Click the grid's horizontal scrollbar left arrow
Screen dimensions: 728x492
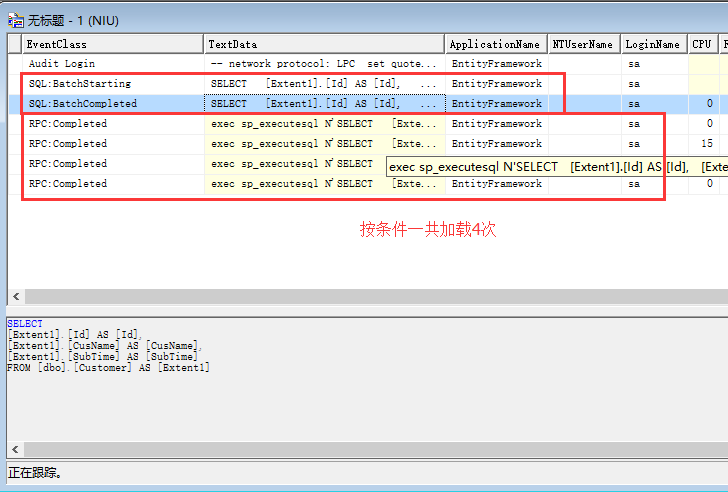[x=13, y=297]
